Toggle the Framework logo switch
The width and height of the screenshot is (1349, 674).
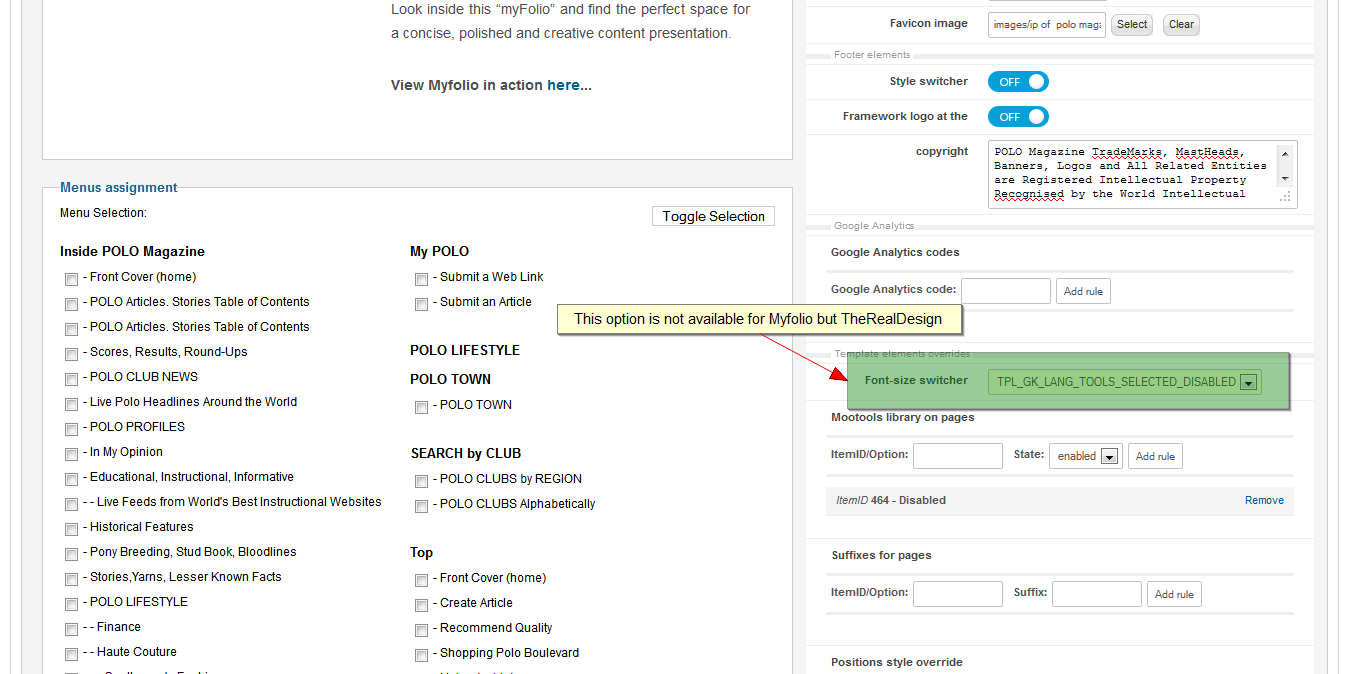pyautogui.click(x=1018, y=117)
